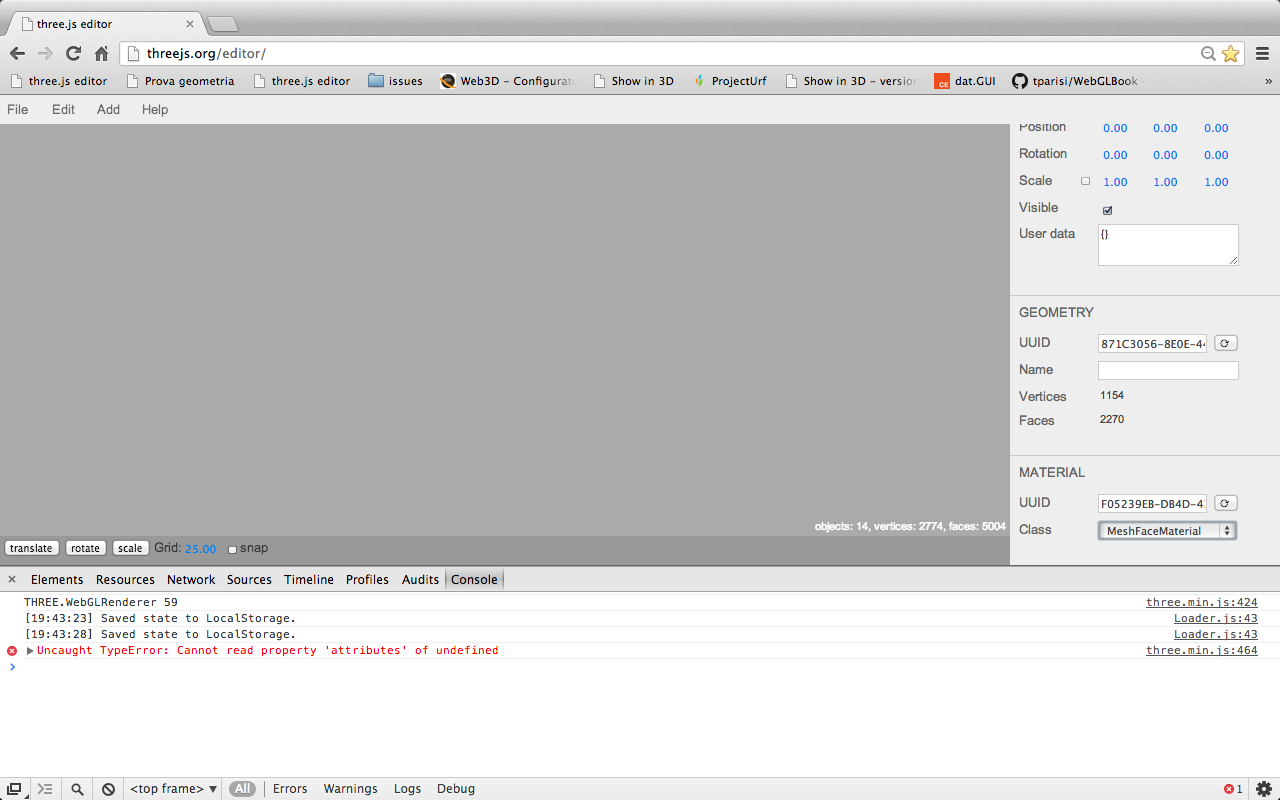Switch to the Profiles tab
The image size is (1280, 800).
[x=367, y=579]
